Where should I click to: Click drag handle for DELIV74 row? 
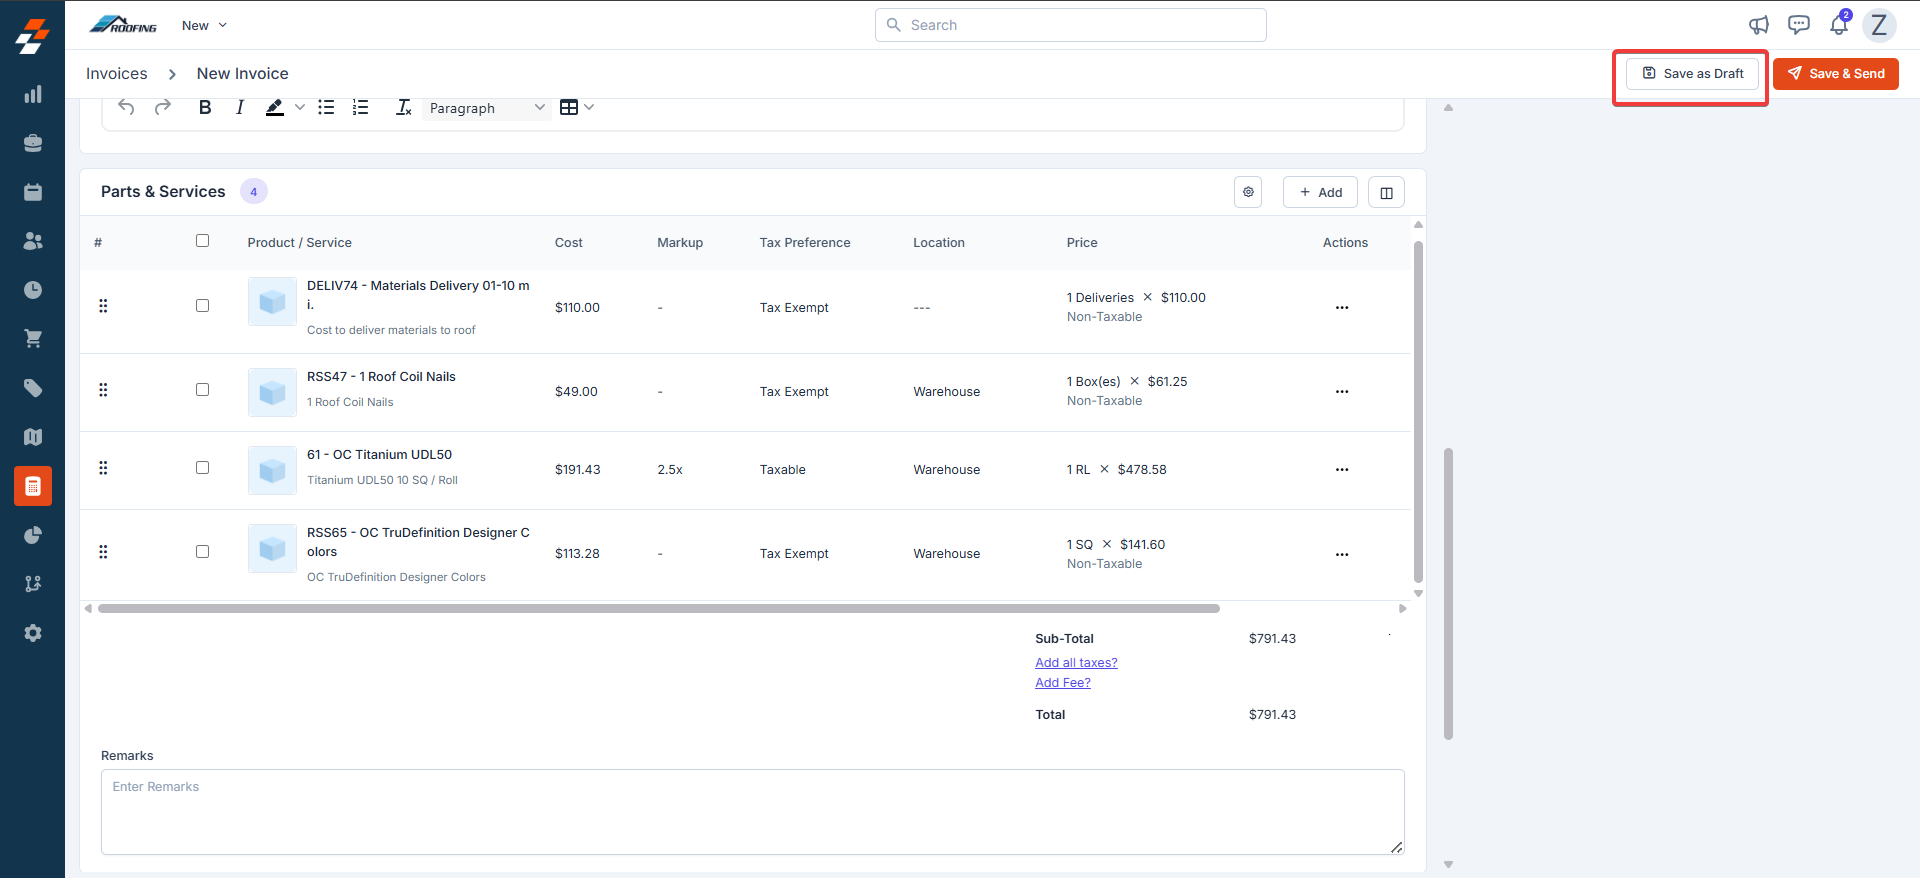click(103, 306)
